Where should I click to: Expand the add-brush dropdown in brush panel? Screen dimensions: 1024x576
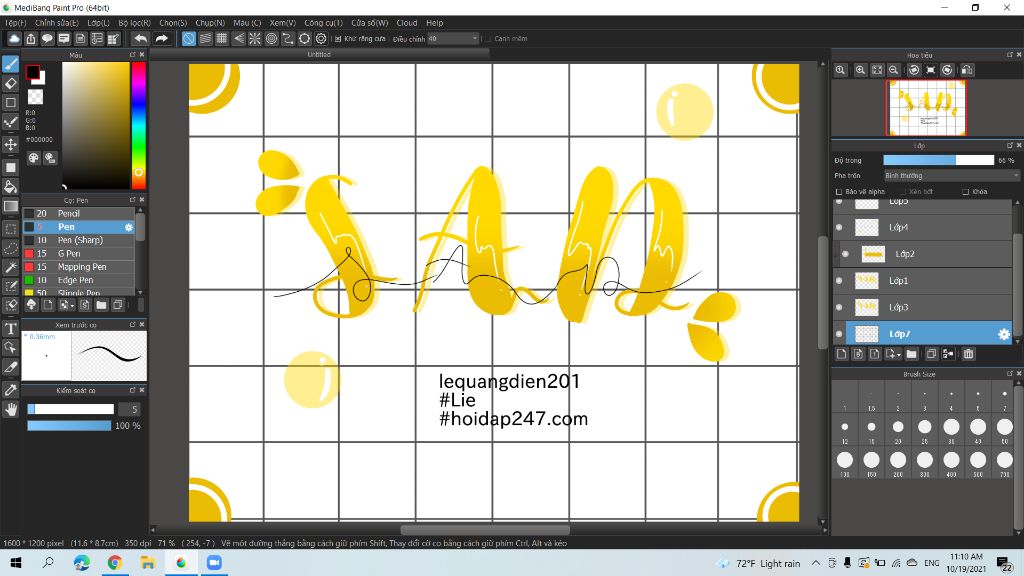click(x=72, y=305)
